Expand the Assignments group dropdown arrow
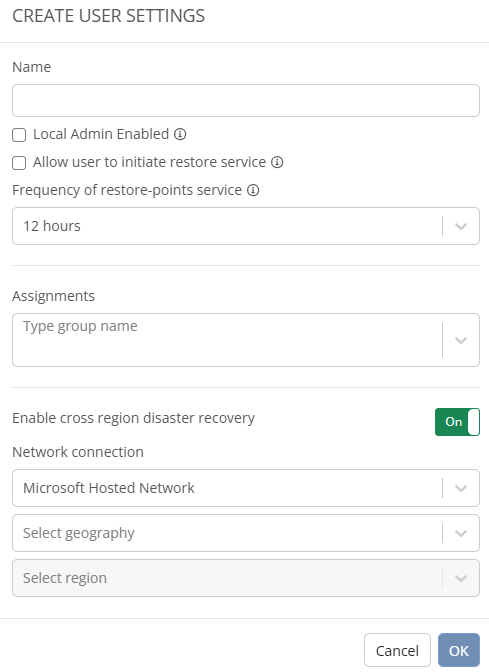The image size is (489, 672). [x=461, y=340]
